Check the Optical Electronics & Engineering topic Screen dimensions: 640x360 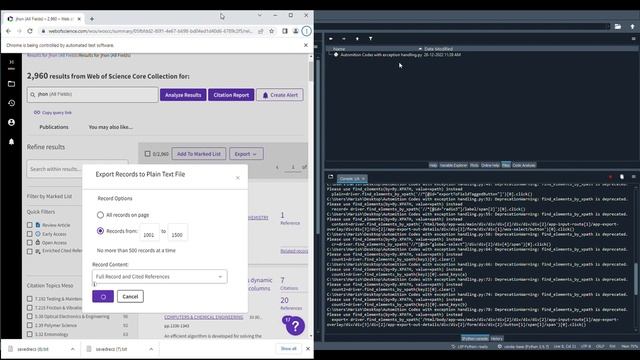(29, 316)
